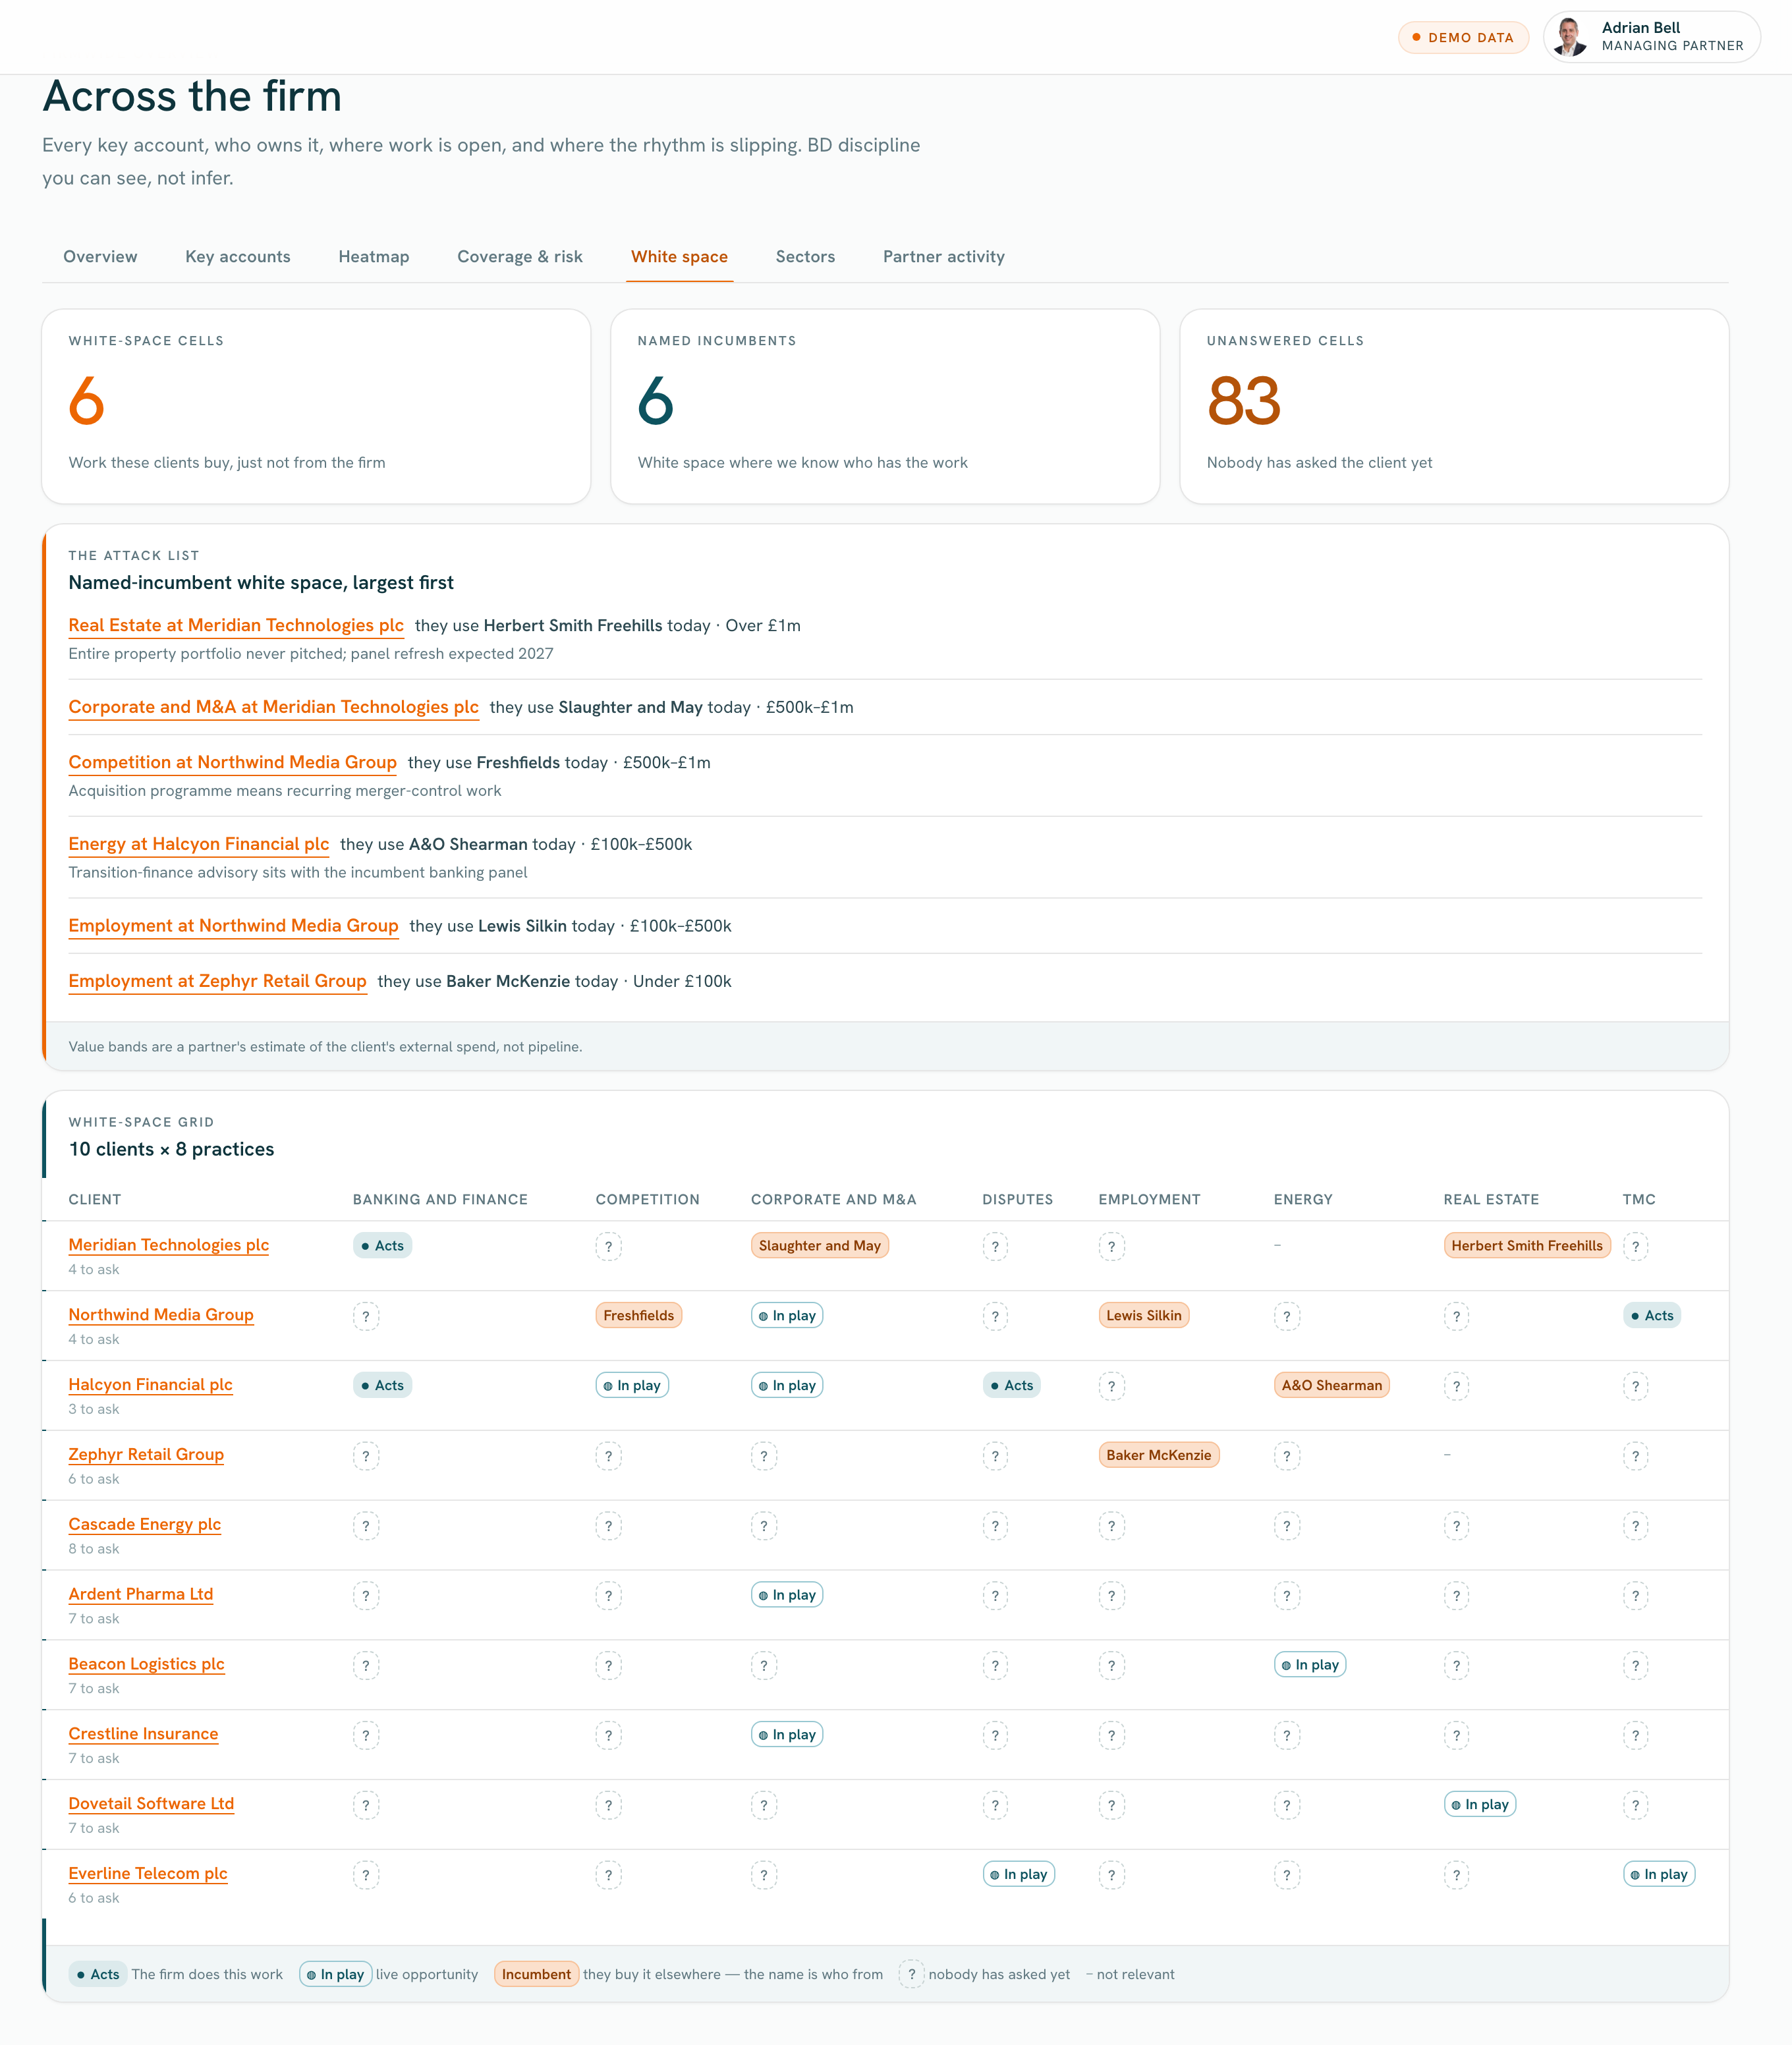Open the Ardent Pharma Ltd client
Image resolution: width=1792 pixels, height=2045 pixels.
coord(140,1595)
